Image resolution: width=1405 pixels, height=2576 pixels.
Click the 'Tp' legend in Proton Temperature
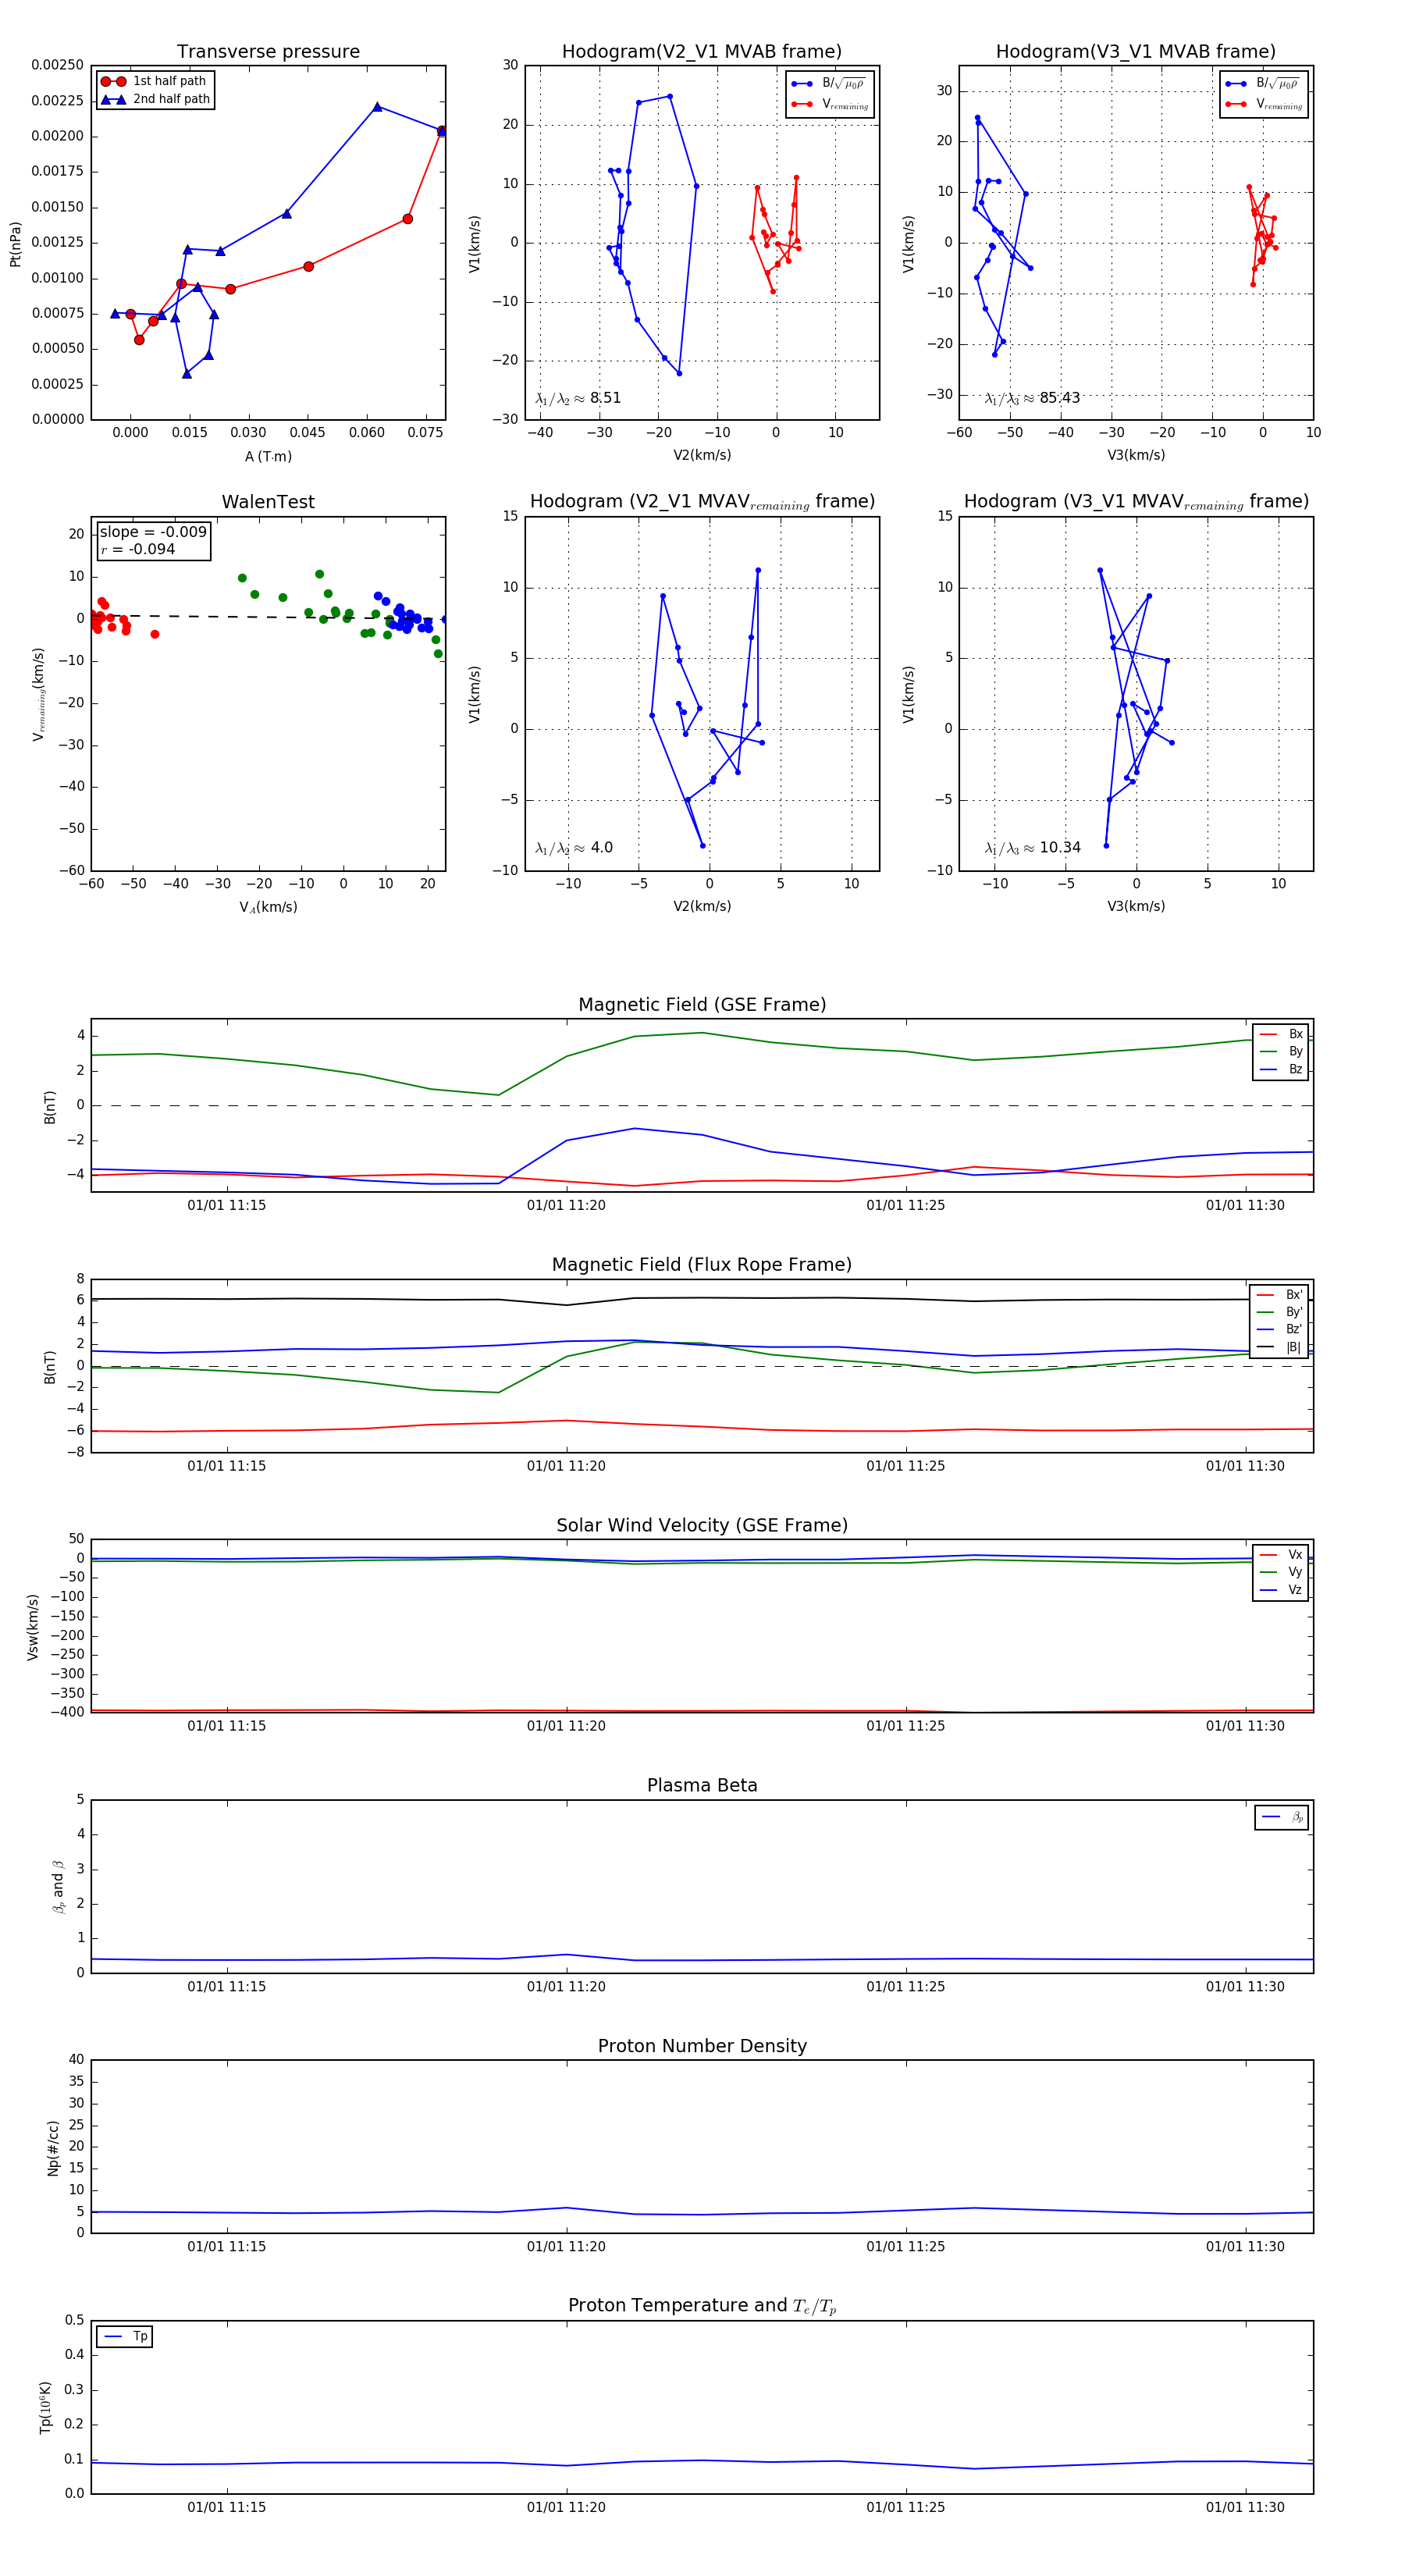click(x=126, y=2336)
